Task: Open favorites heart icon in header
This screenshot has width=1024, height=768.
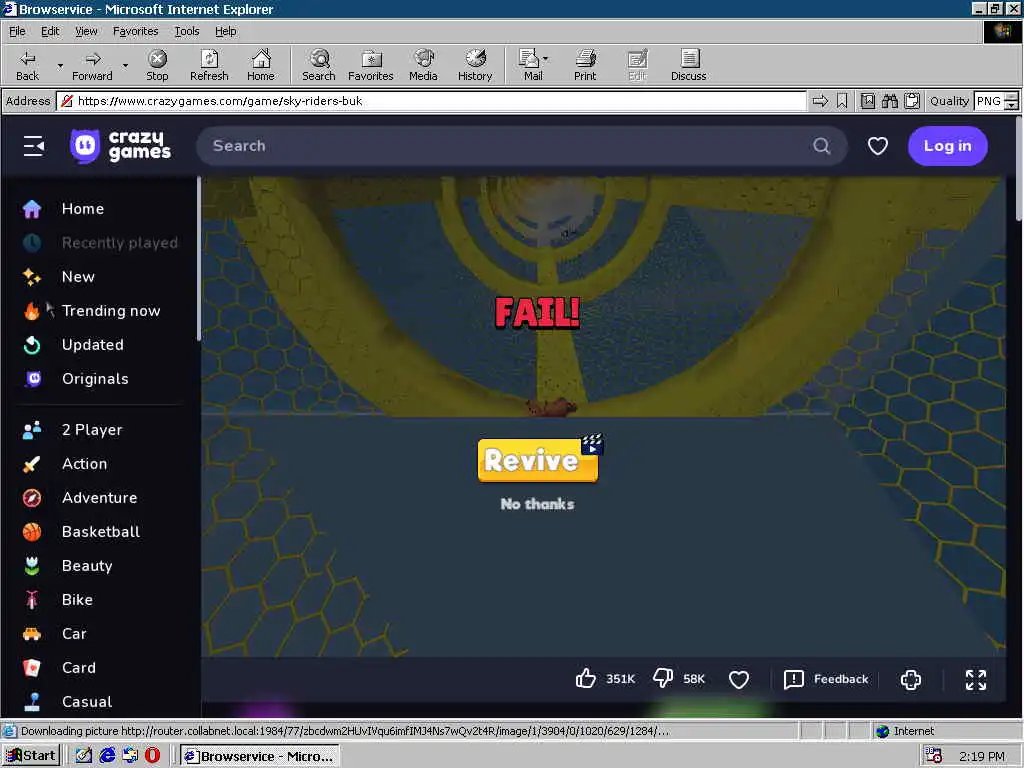Action: (878, 146)
